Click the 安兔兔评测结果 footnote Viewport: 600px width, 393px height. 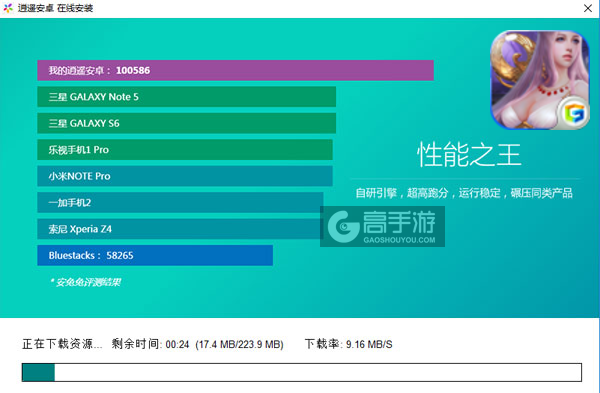tap(85, 282)
